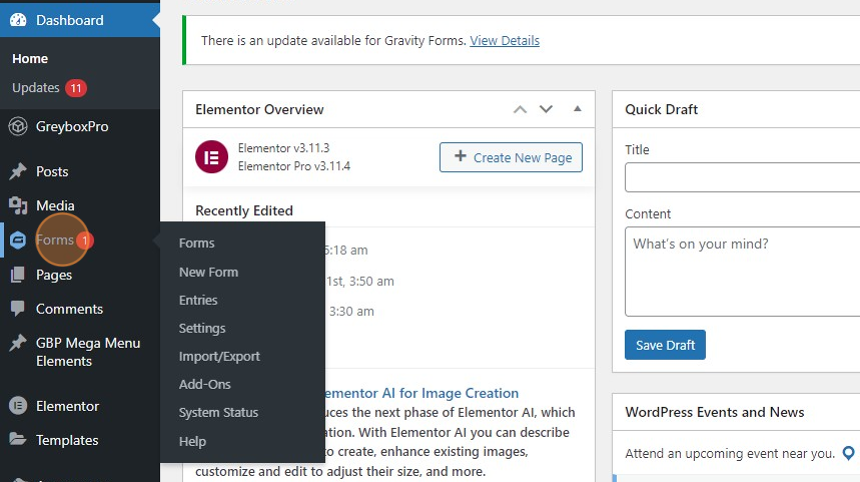Image resolution: width=860 pixels, height=482 pixels.
Task: Open Forms in the flyout submenu
Action: click(196, 243)
